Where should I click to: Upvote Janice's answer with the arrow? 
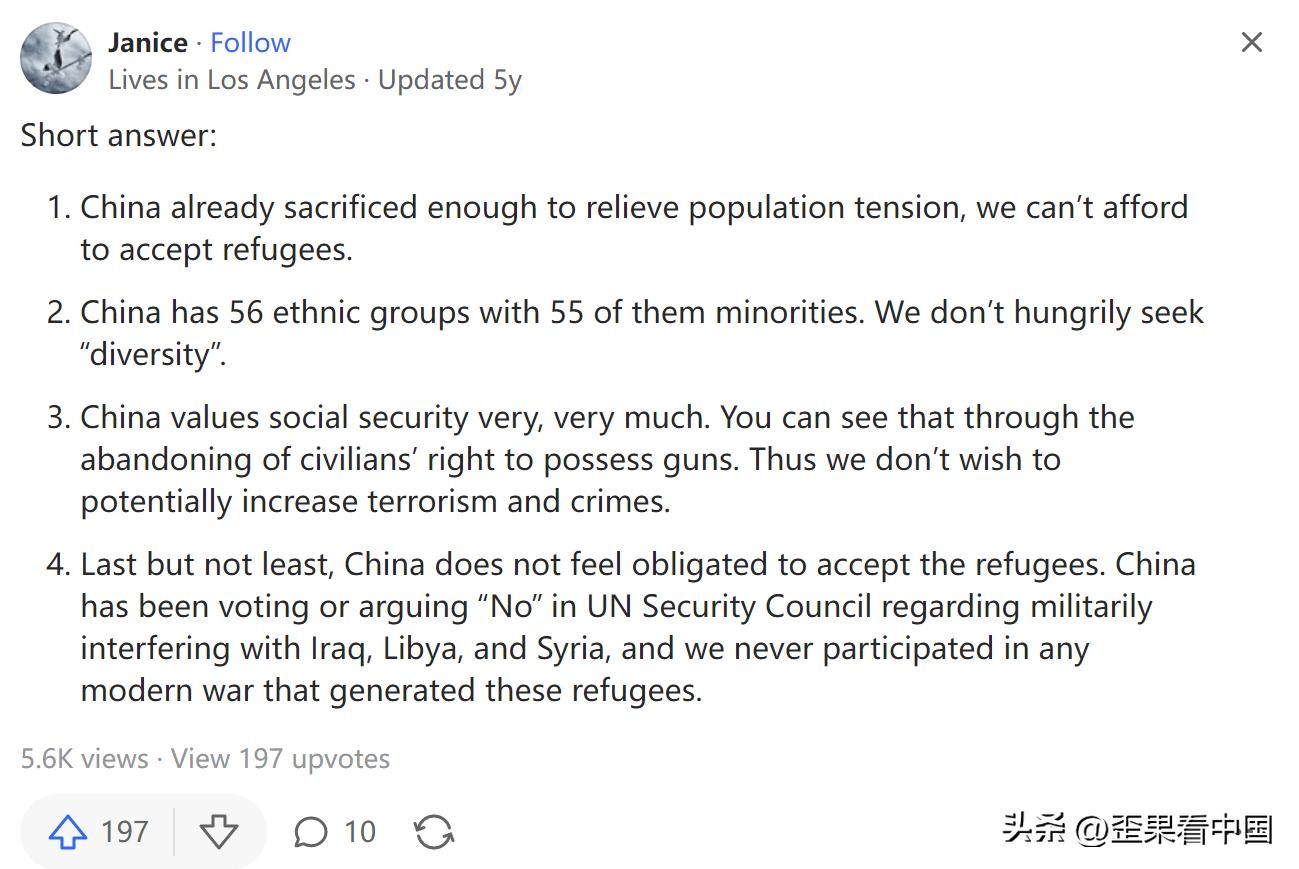68,831
